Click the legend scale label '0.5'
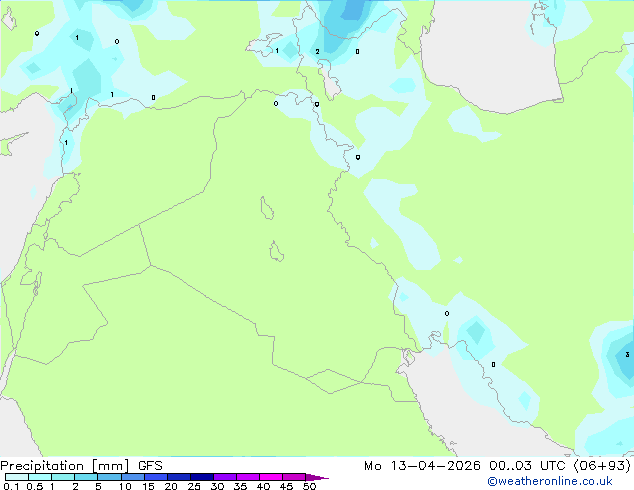The height and width of the screenshot is (490, 634). point(34,486)
